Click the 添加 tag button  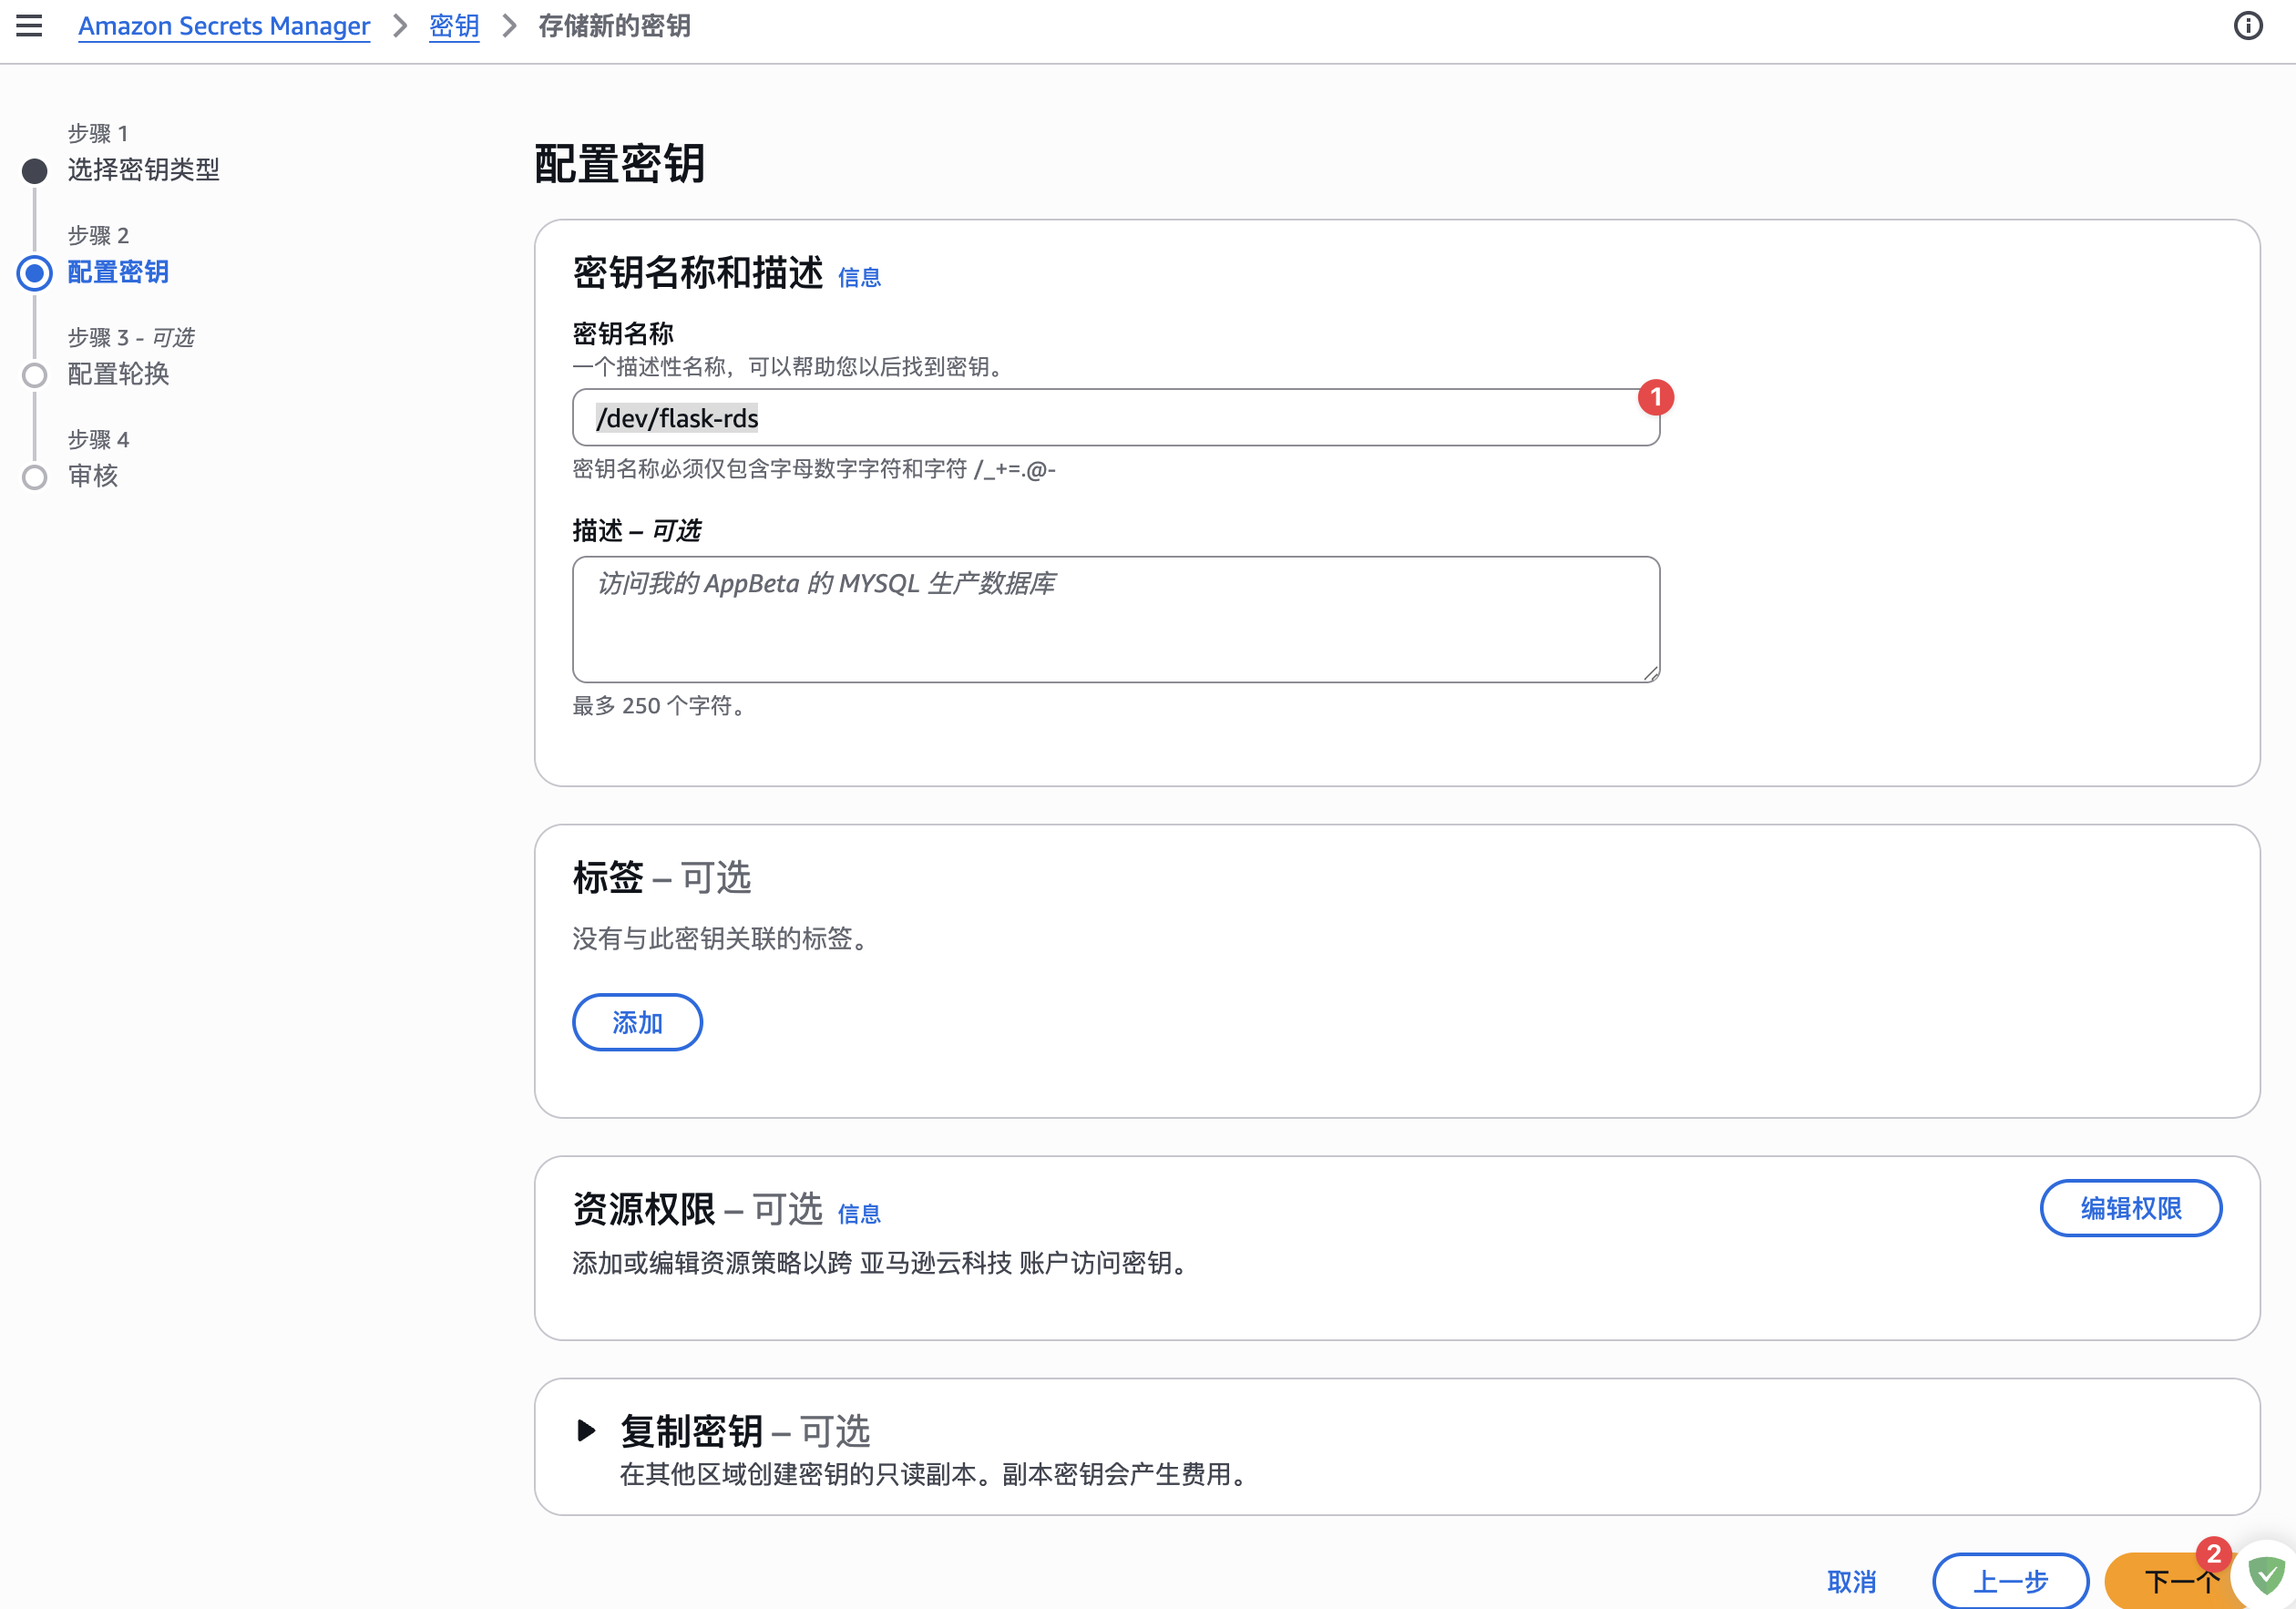[x=637, y=1022]
